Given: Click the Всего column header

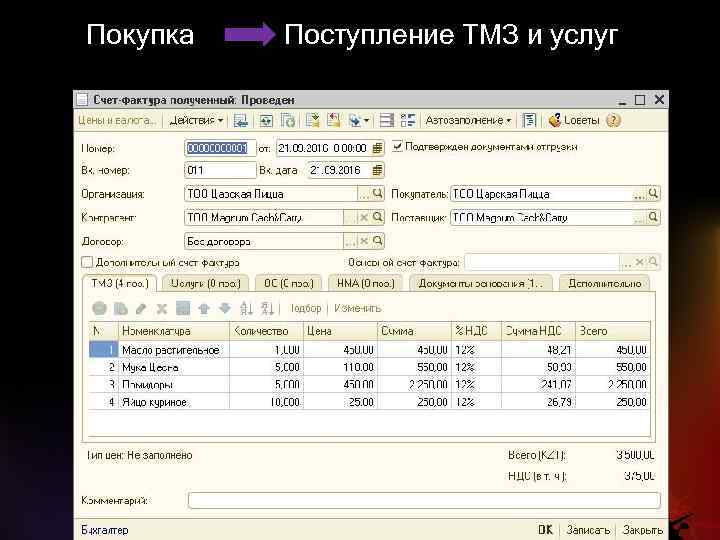Looking at the screenshot, I should [x=613, y=331].
